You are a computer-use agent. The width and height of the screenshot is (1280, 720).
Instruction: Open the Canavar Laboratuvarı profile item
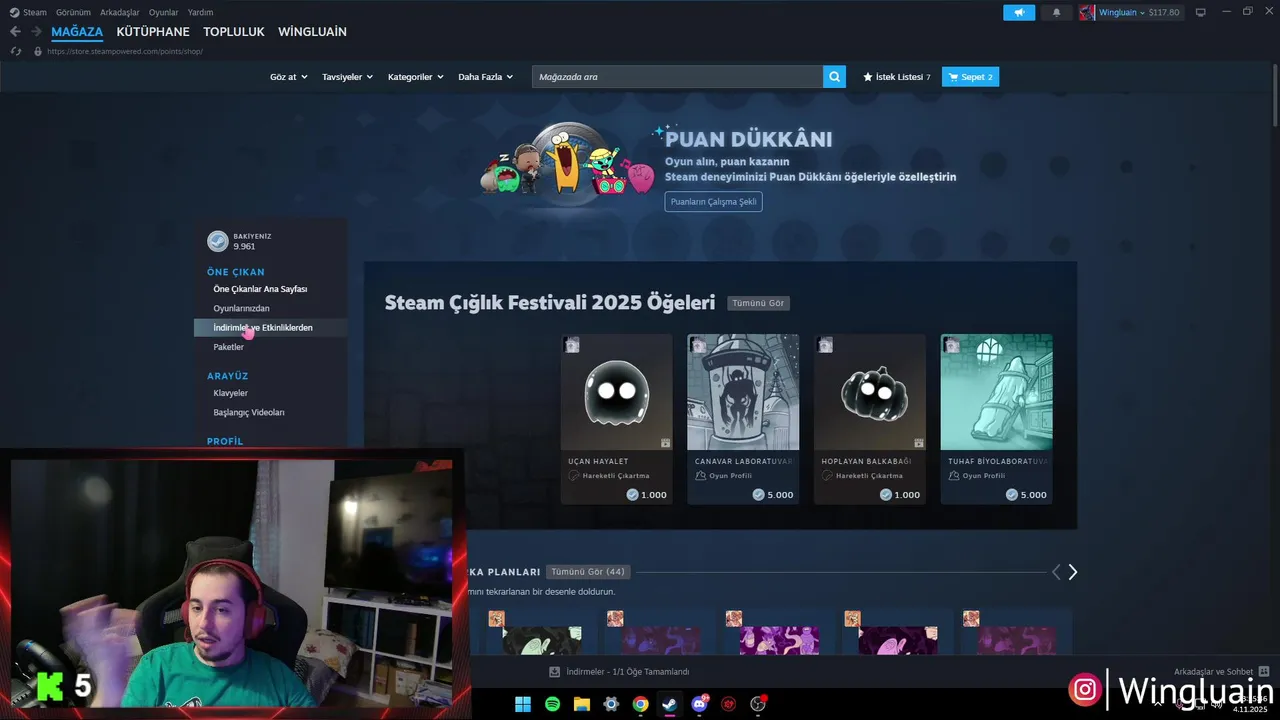pos(743,419)
